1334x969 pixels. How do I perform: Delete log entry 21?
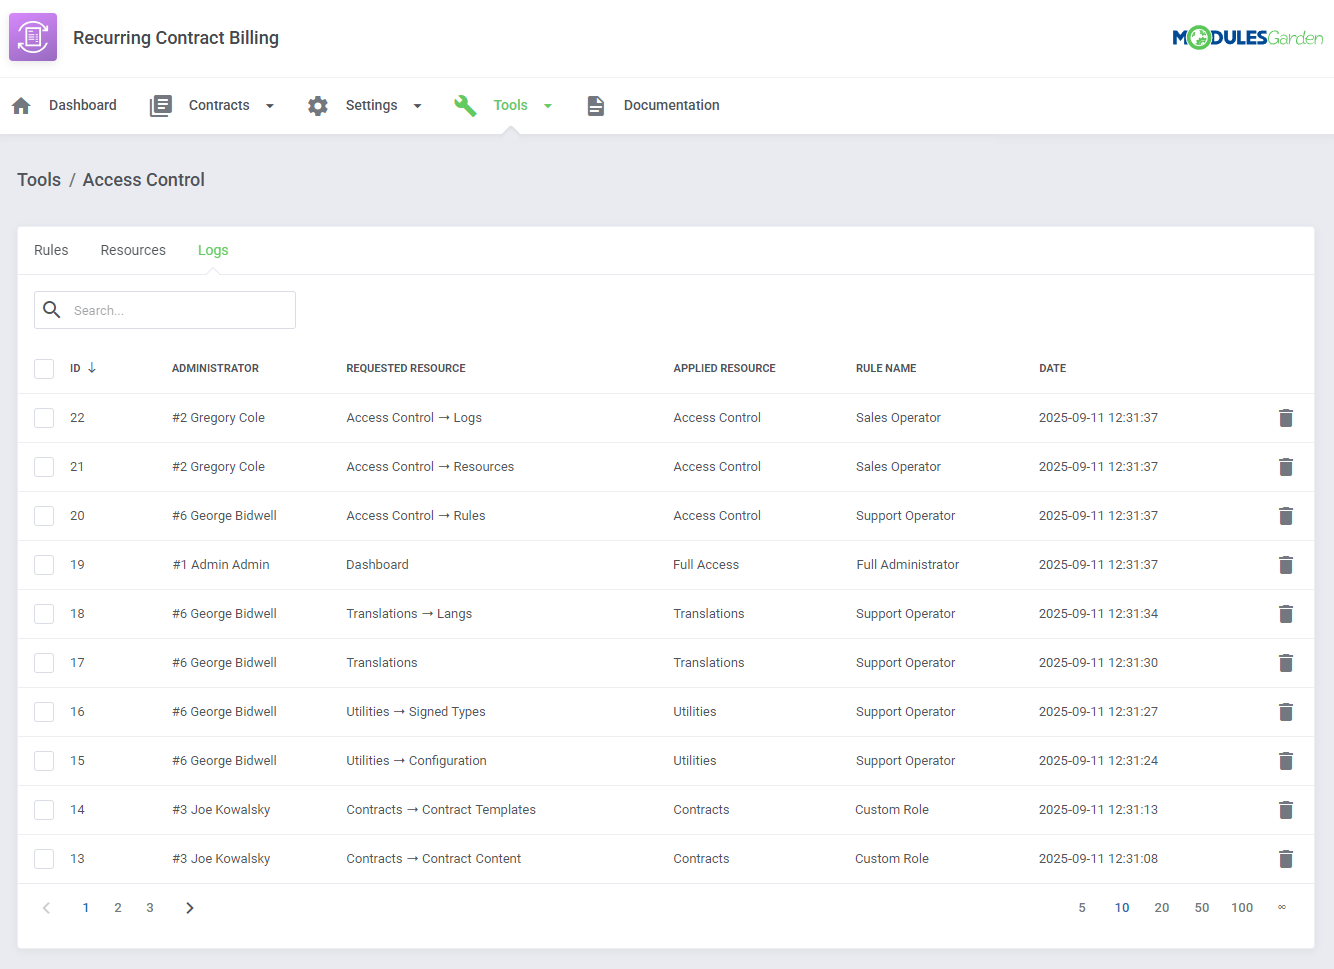[1286, 467]
